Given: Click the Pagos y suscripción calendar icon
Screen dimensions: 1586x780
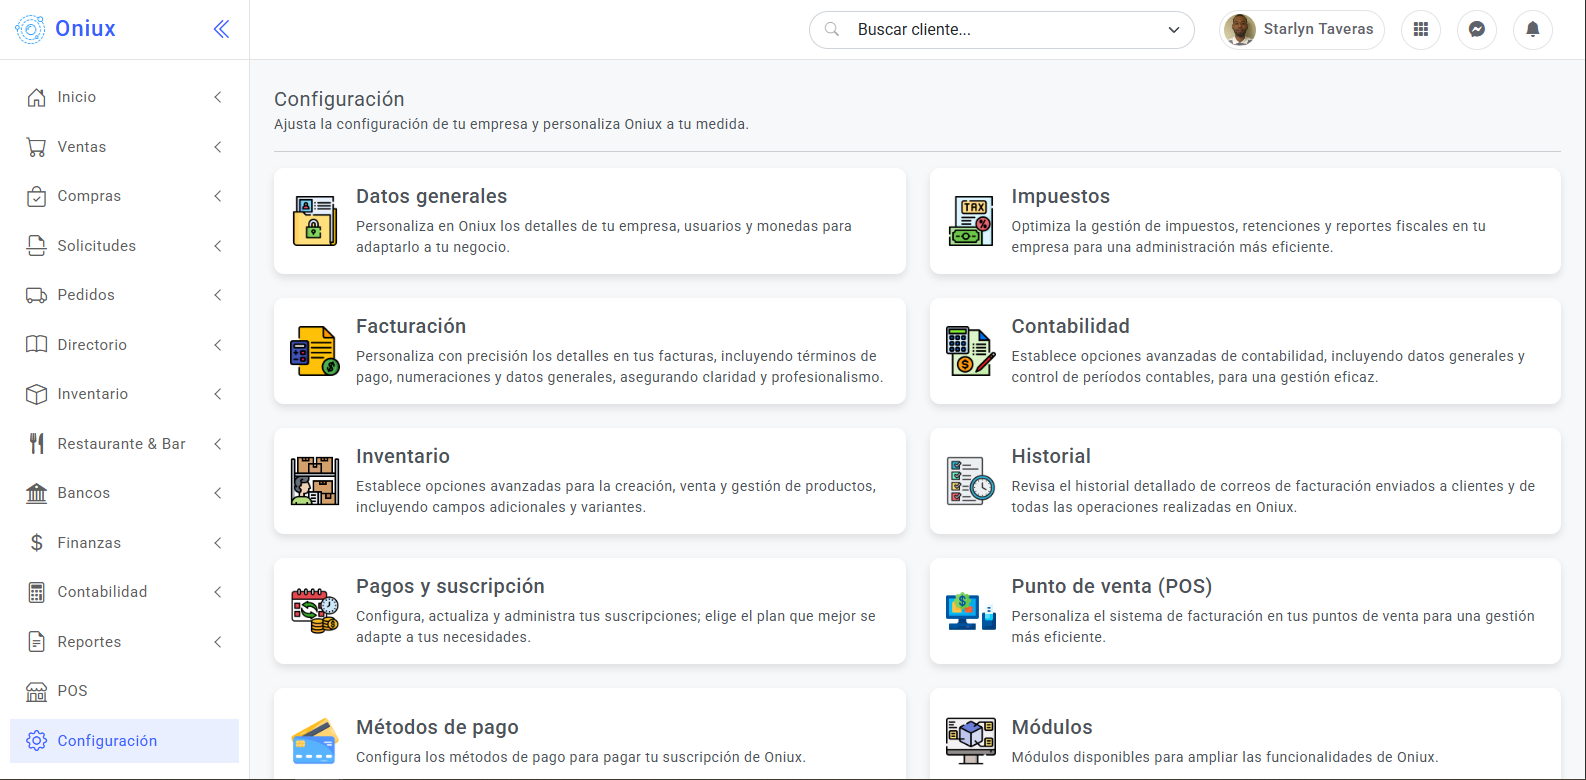Looking at the screenshot, I should (x=315, y=611).
